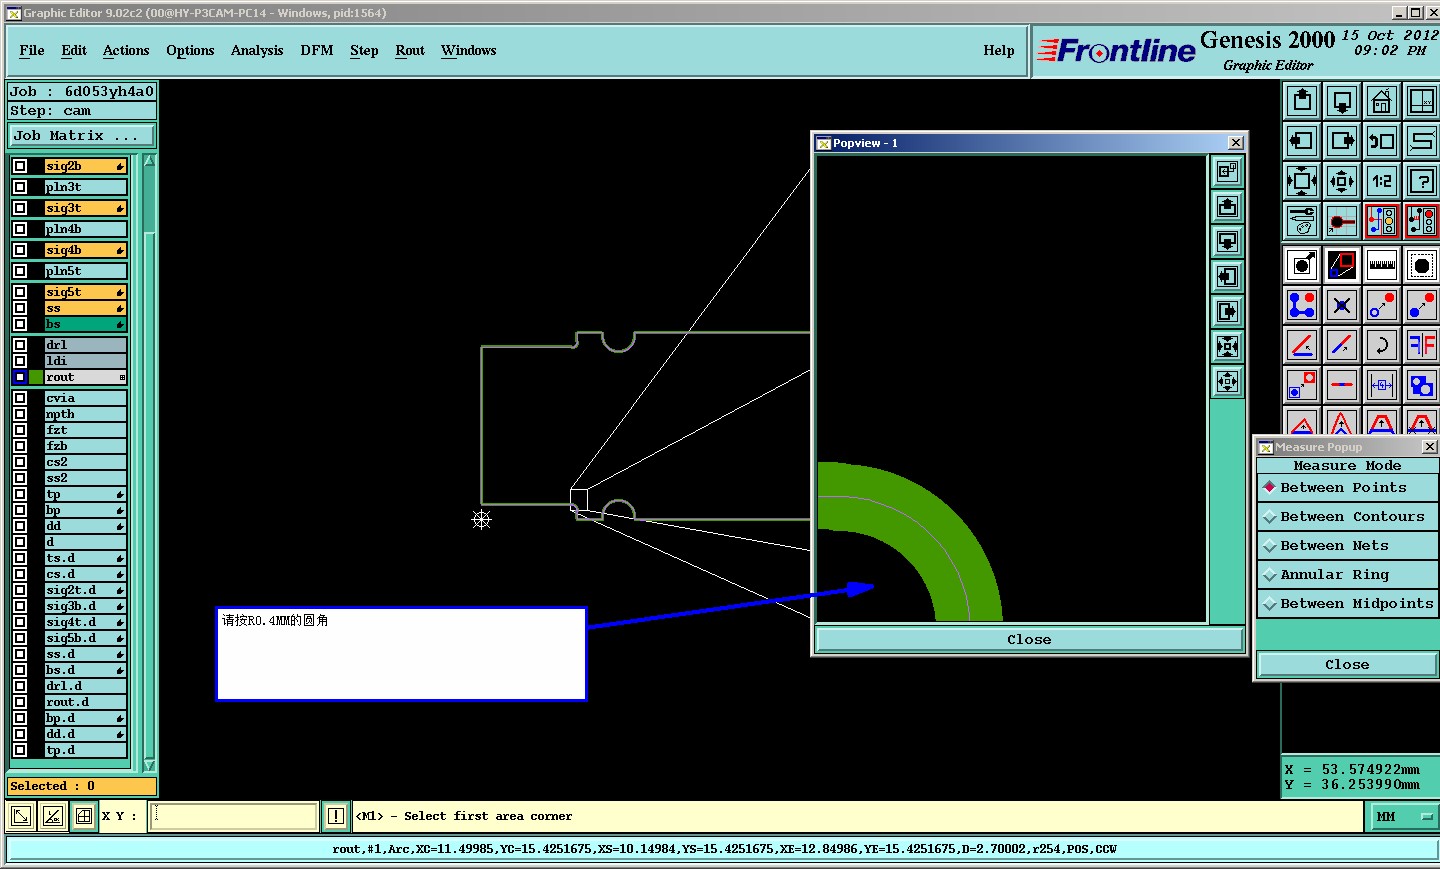The width and height of the screenshot is (1440, 869).
Task: Open the Rout menu
Action: coord(410,50)
